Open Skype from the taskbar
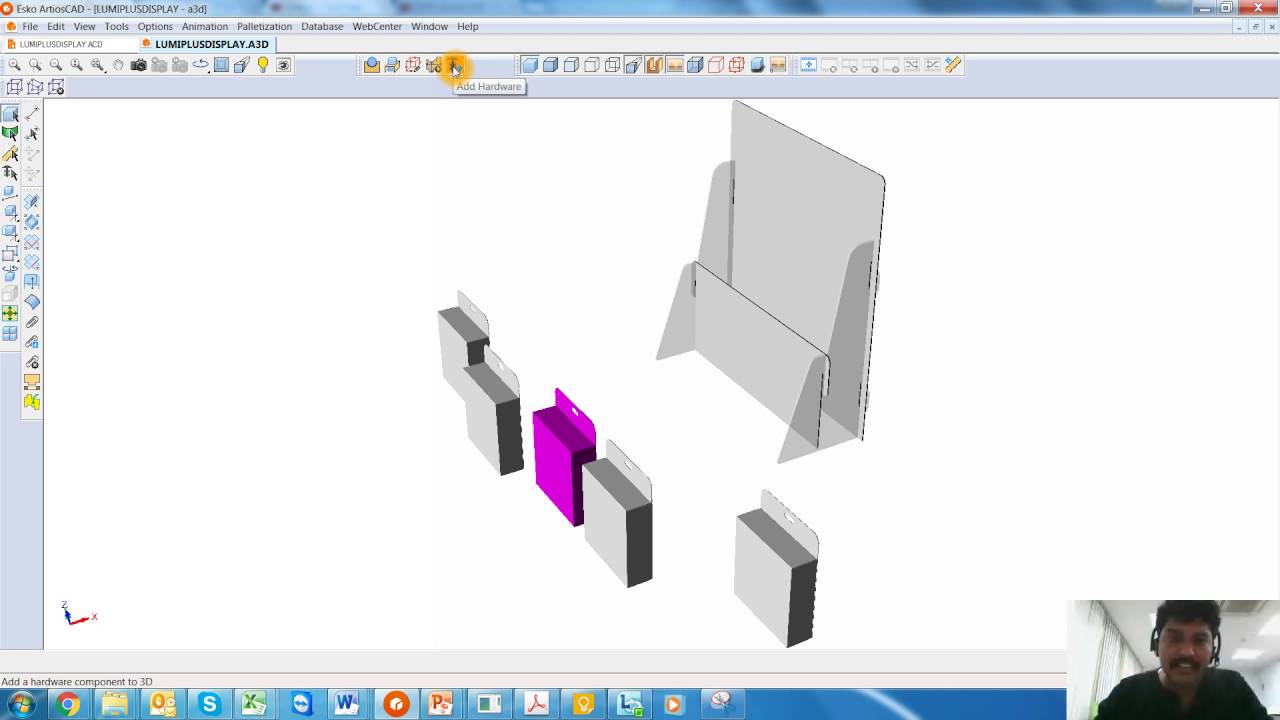Image resolution: width=1280 pixels, height=720 pixels. pos(209,704)
